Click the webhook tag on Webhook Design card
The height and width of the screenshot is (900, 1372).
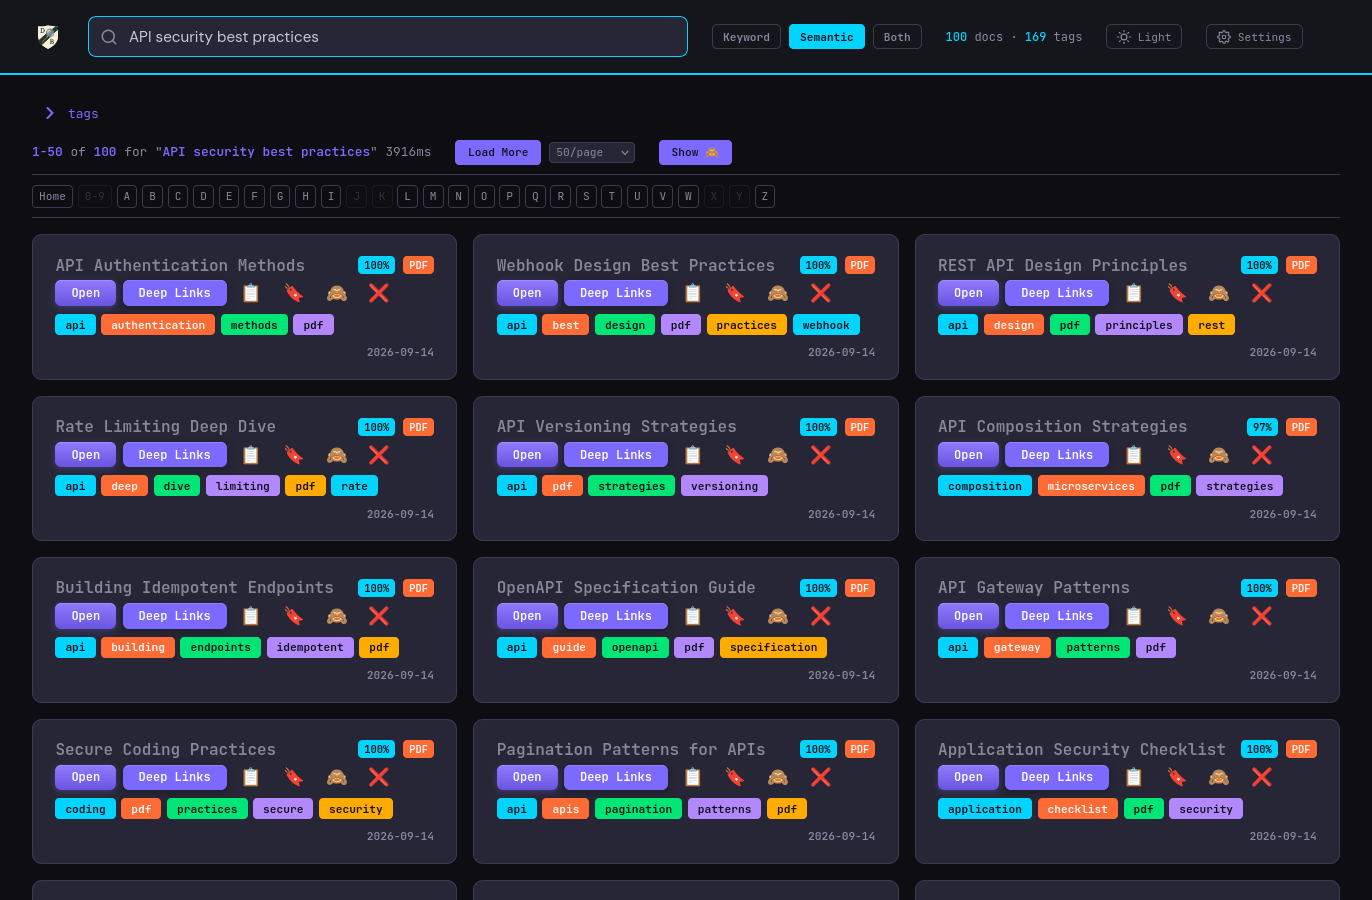[x=826, y=325]
